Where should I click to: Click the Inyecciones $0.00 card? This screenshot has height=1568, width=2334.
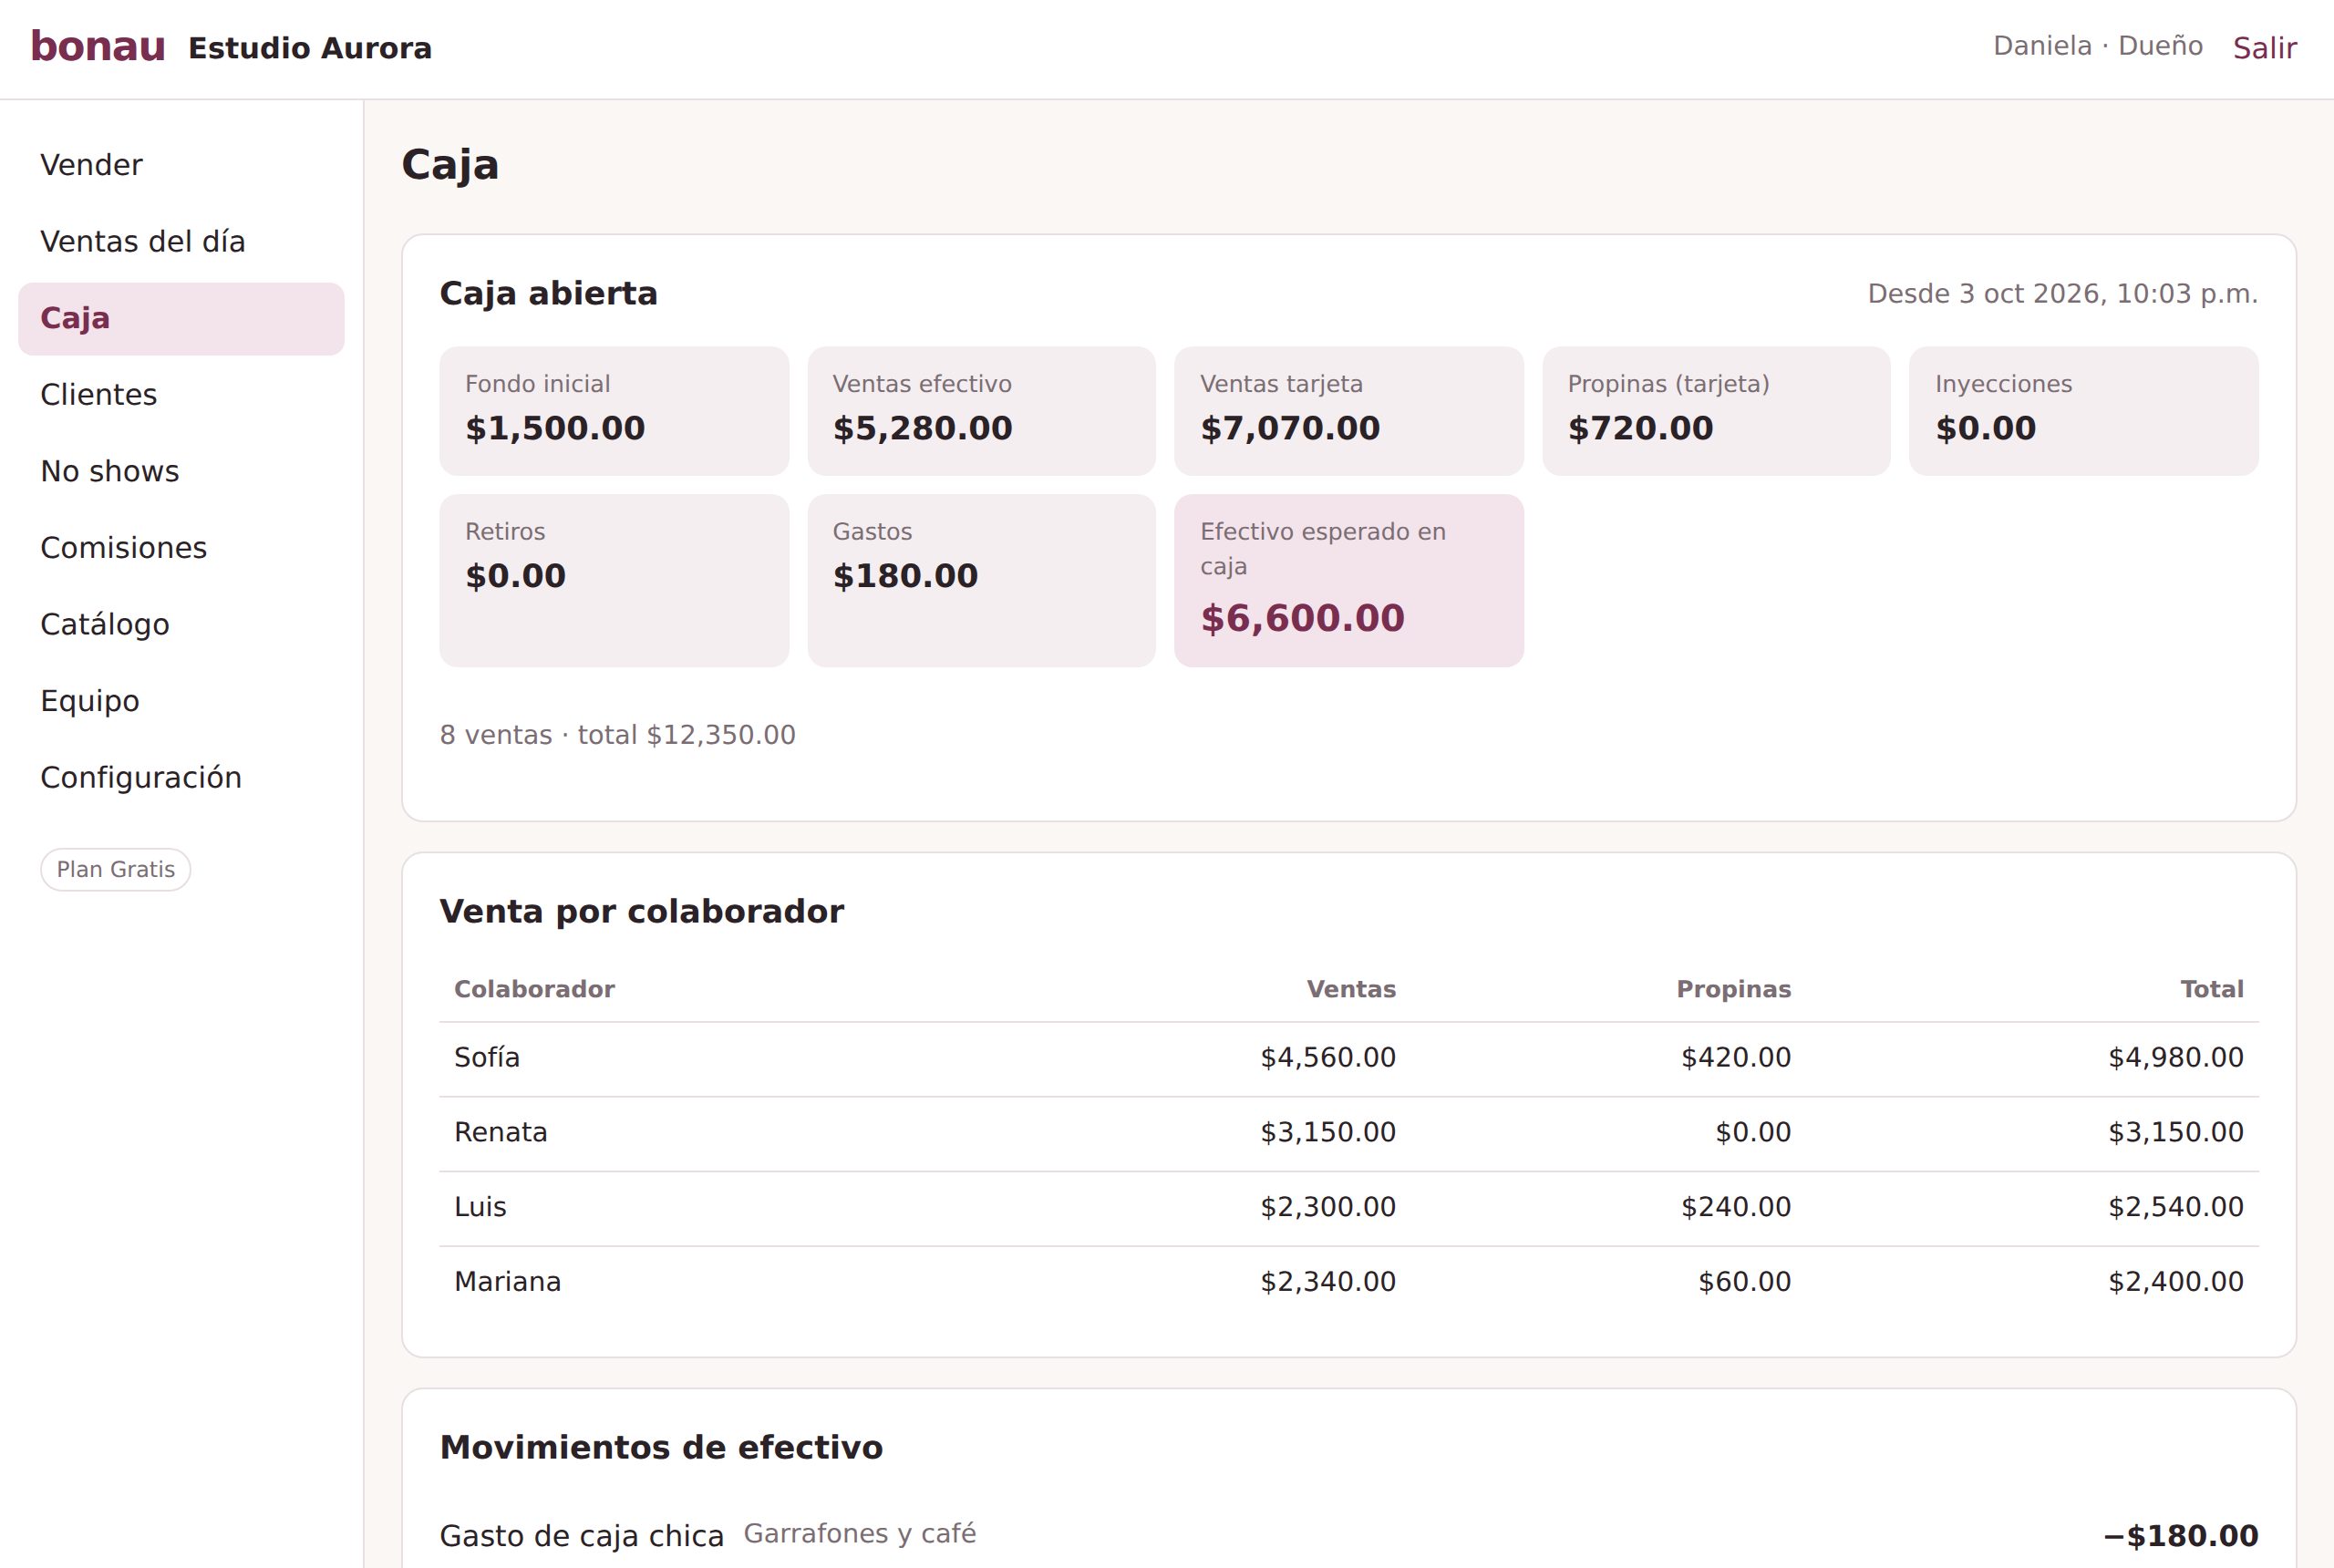coord(2084,411)
